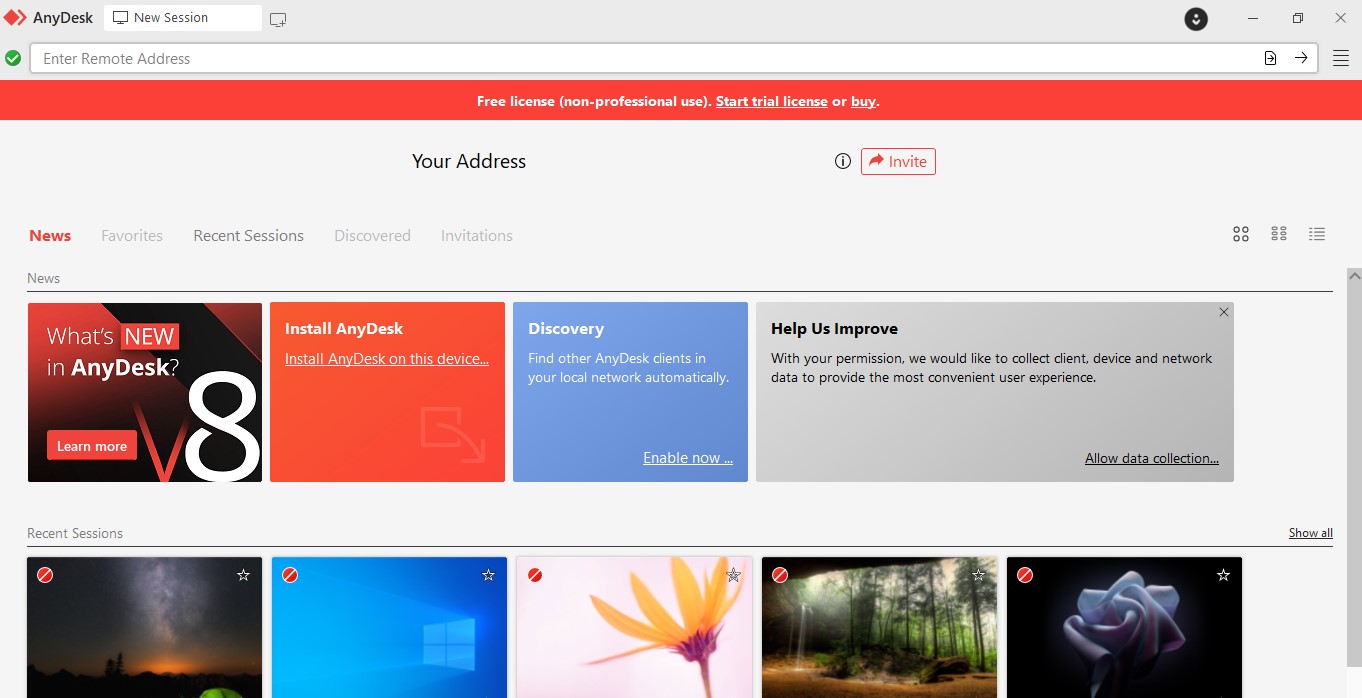Click the 'Help Us Improve' card title
Screen dimensions: 1362x698
(x=834, y=329)
